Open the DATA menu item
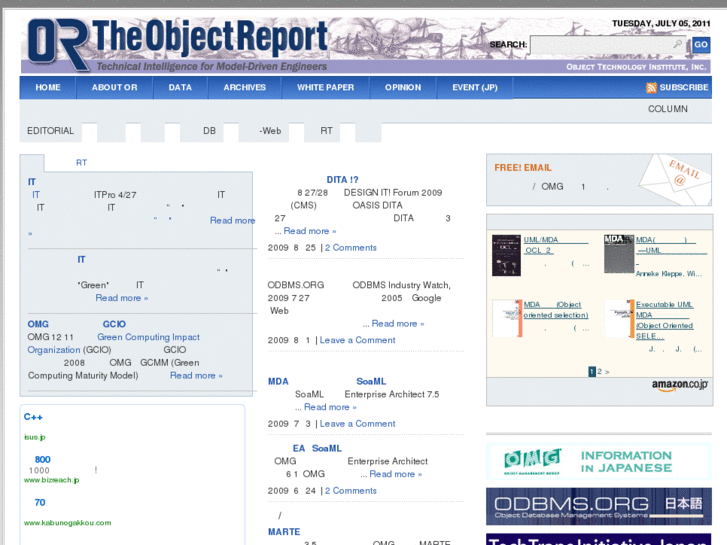The height and width of the screenshot is (545, 727). tap(180, 88)
